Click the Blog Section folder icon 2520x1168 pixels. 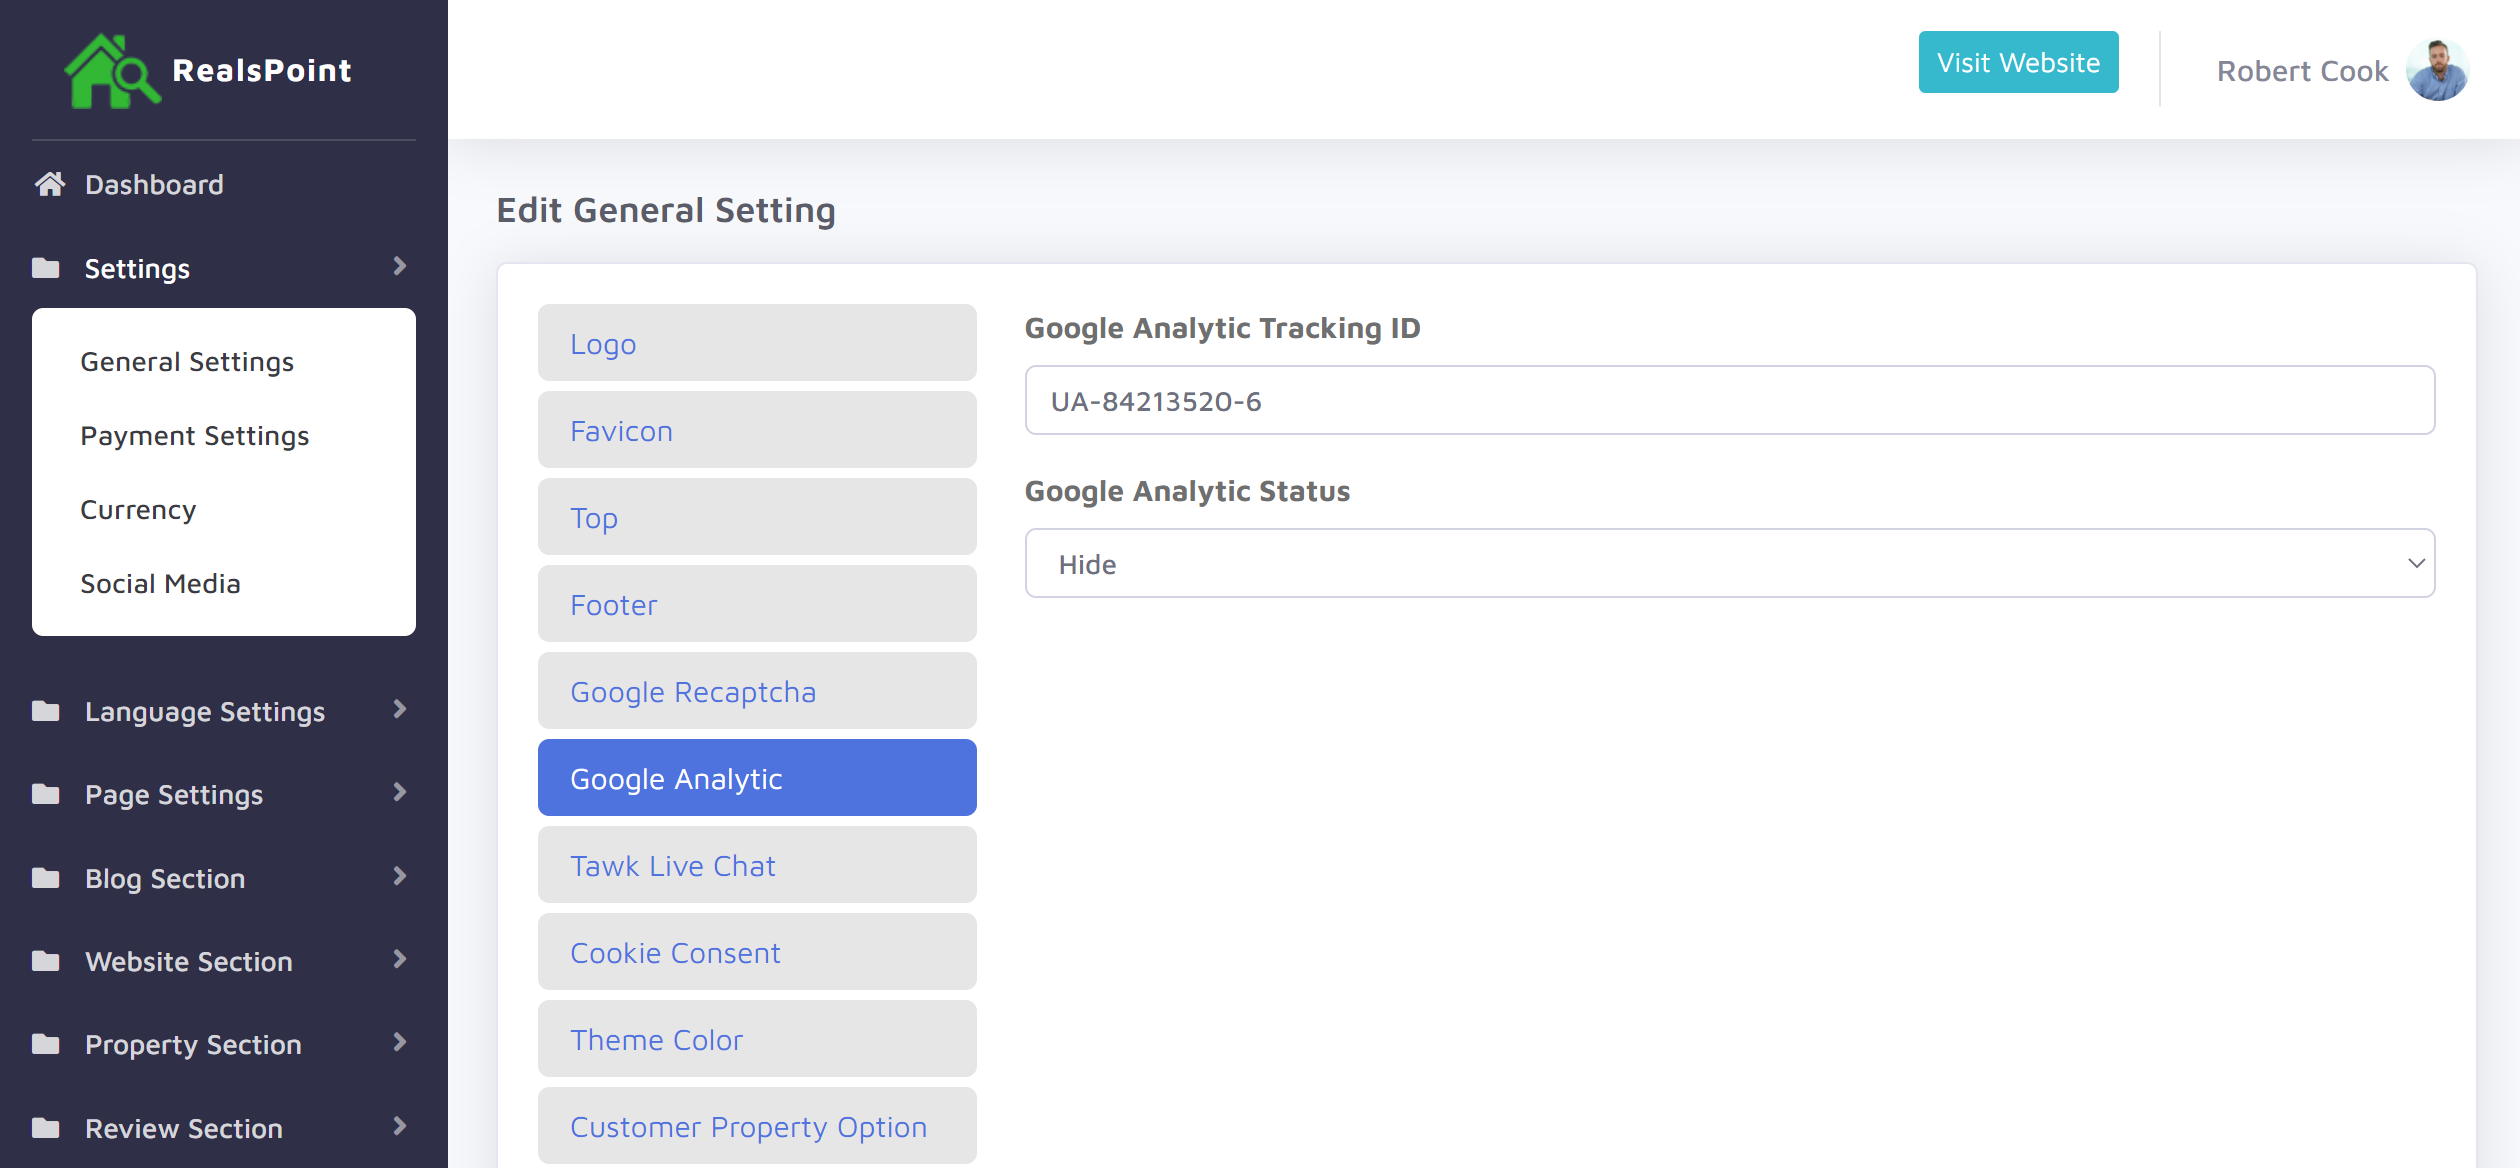(x=46, y=878)
